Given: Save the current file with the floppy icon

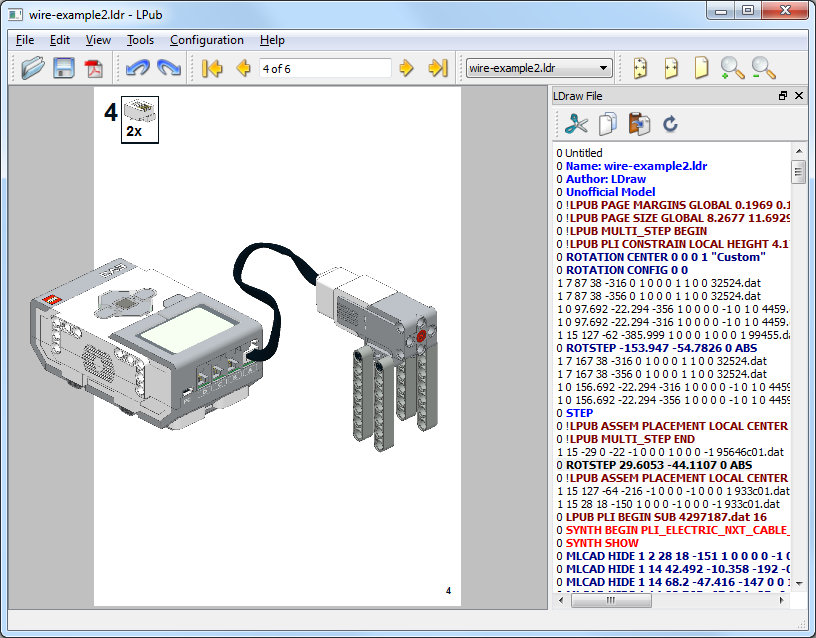Looking at the screenshot, I should pyautogui.click(x=63, y=68).
